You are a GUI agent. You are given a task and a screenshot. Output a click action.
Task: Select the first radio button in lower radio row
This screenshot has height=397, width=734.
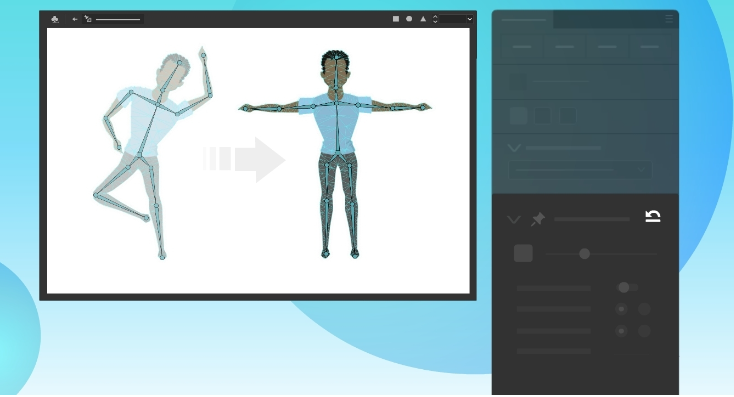click(x=621, y=331)
